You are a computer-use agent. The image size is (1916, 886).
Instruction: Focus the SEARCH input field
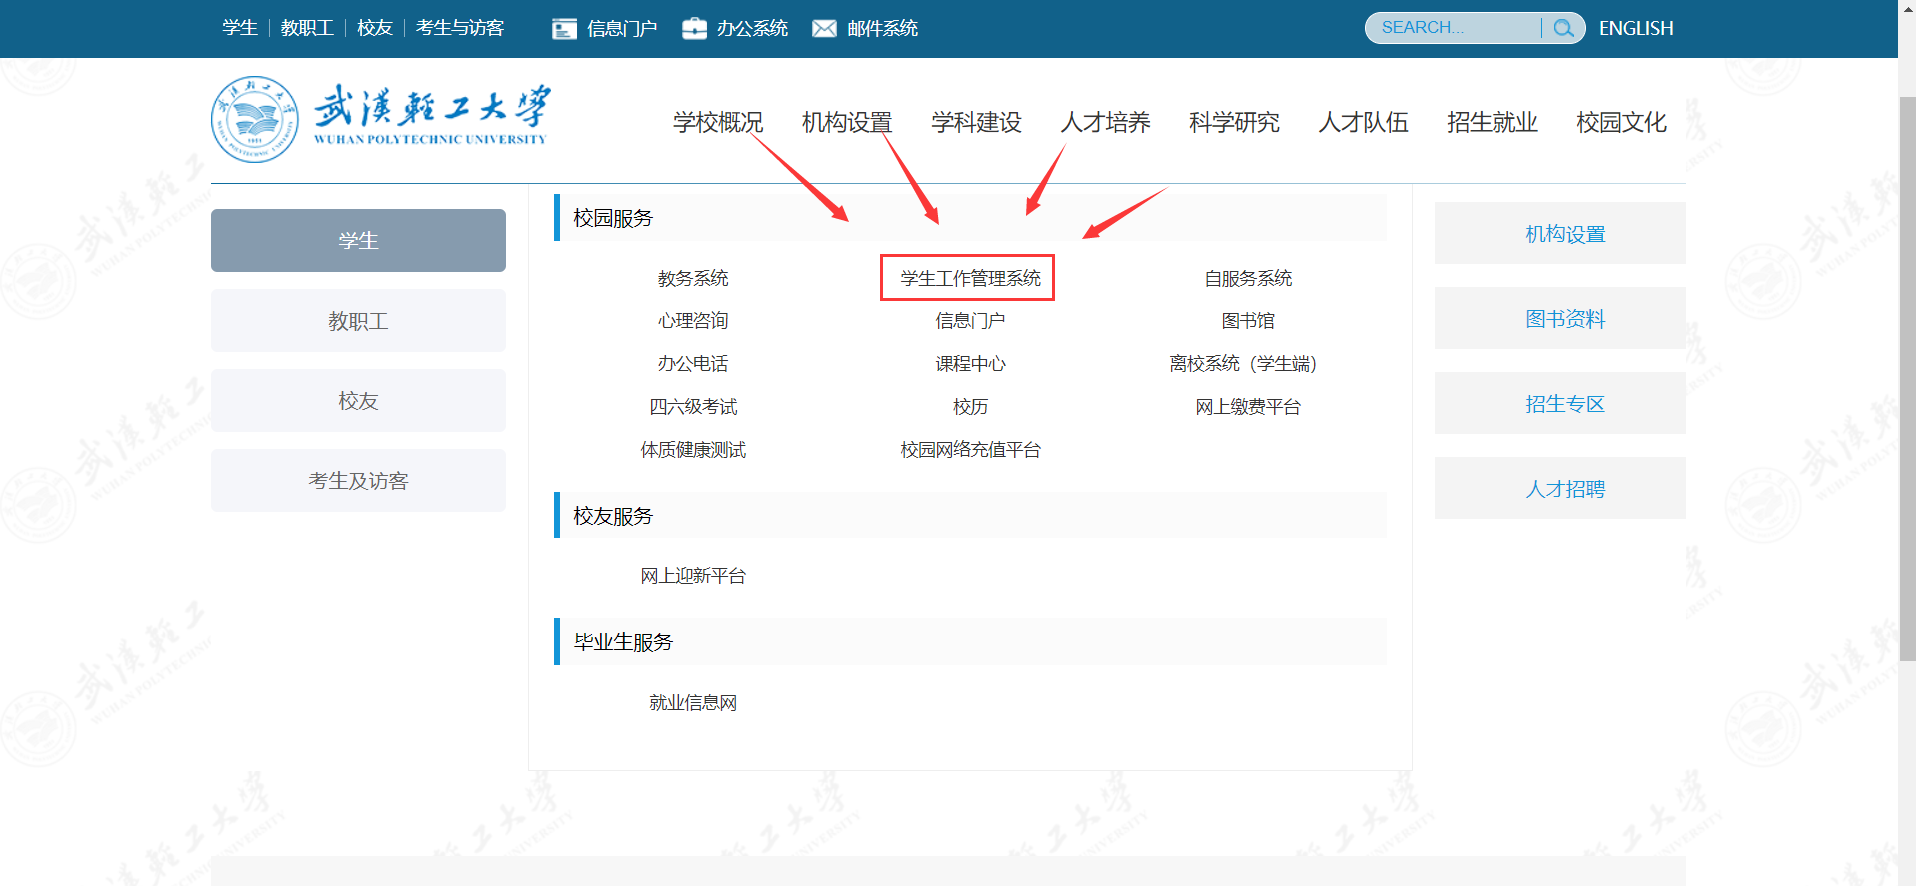[x=1455, y=28]
